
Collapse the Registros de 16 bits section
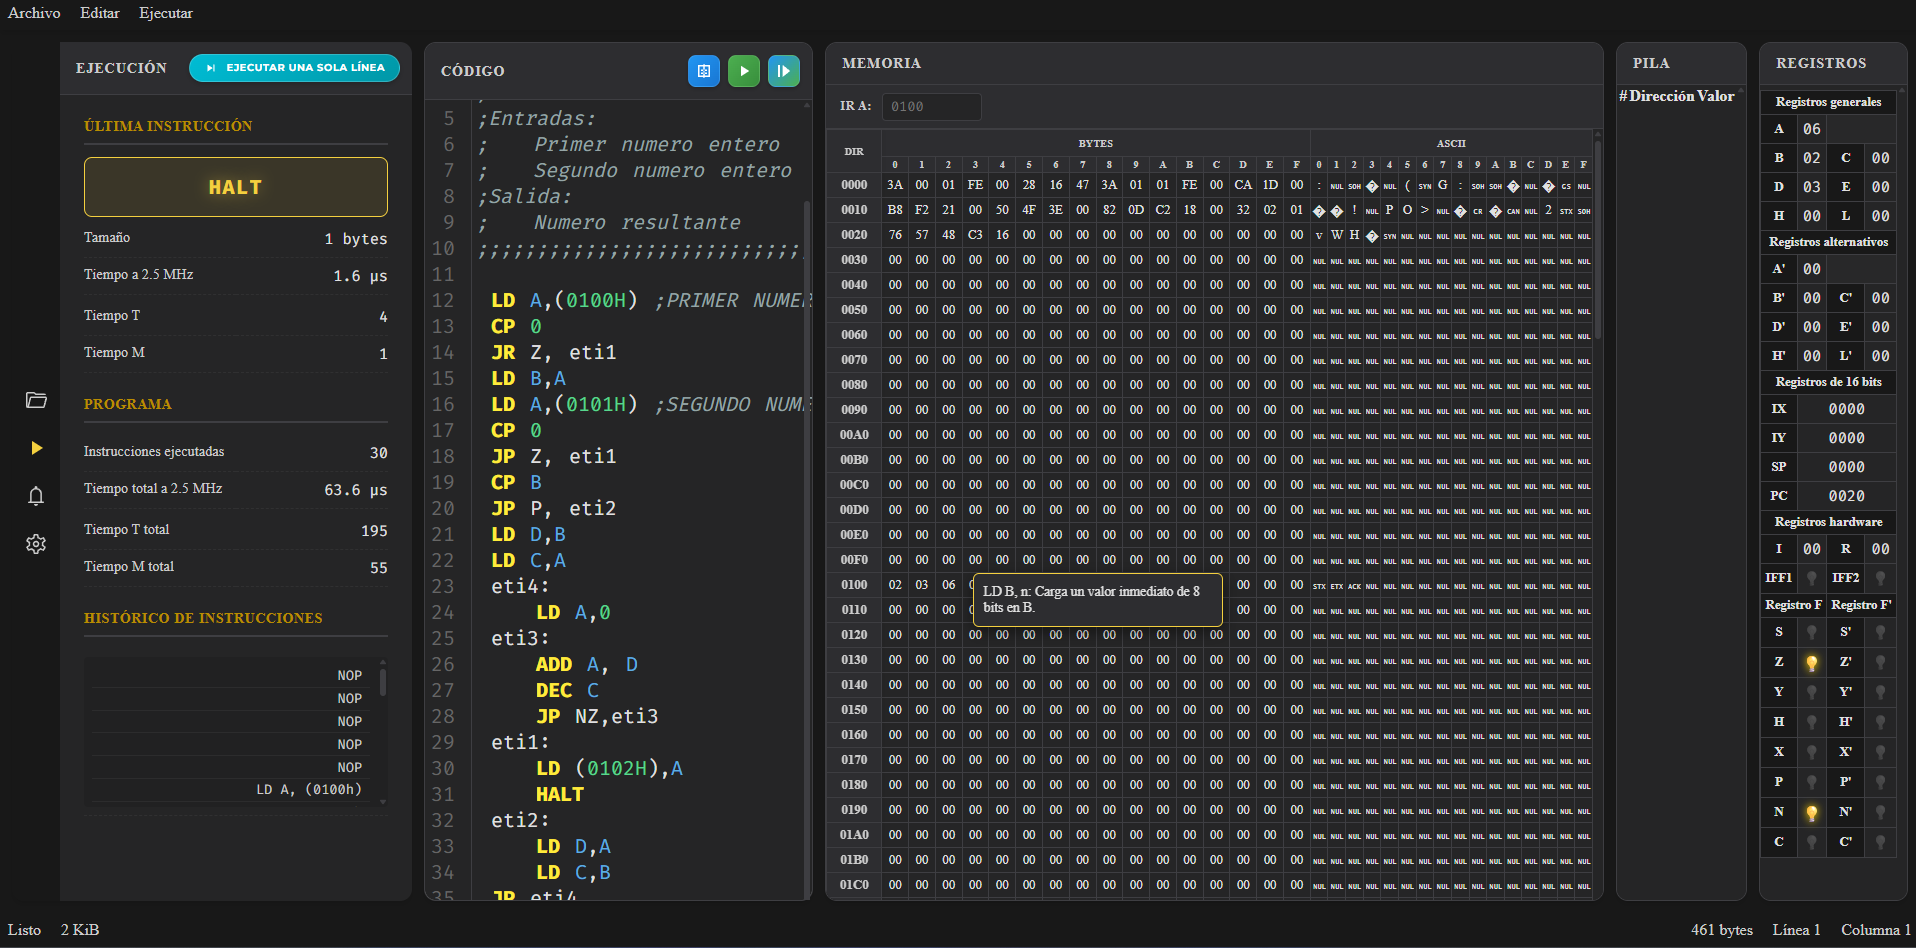1829,382
